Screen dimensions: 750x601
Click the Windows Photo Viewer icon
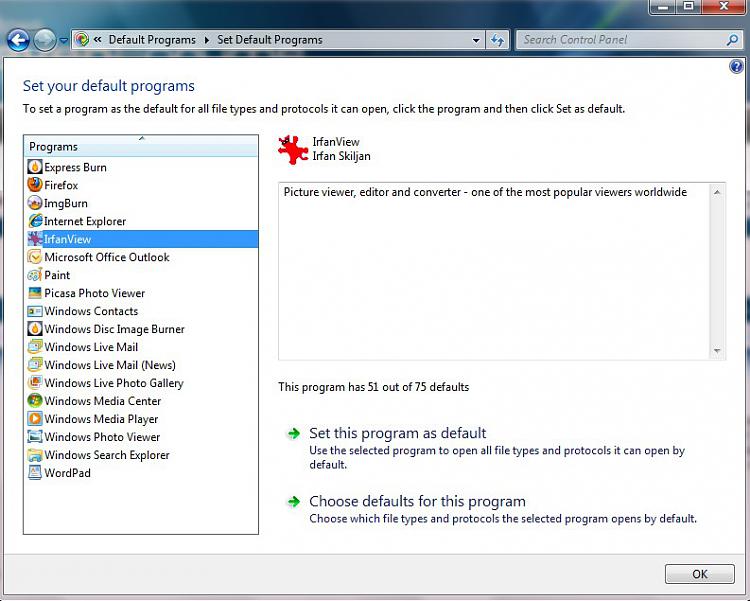[x=34, y=436]
